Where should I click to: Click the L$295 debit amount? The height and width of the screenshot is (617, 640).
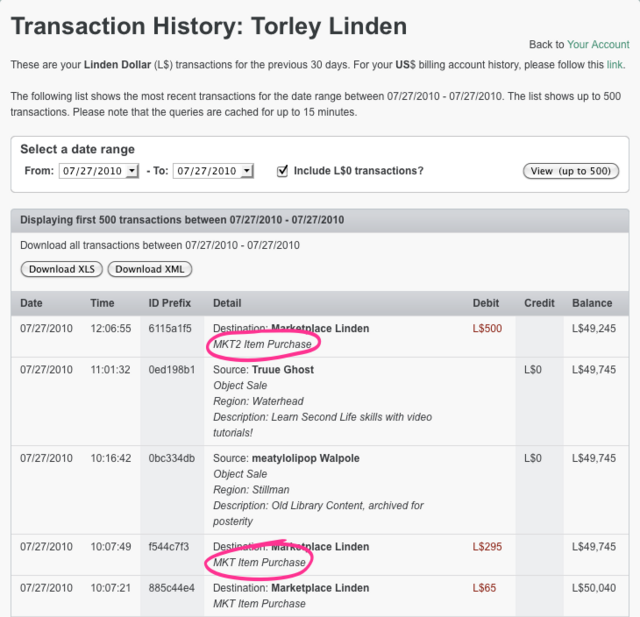[x=487, y=547]
